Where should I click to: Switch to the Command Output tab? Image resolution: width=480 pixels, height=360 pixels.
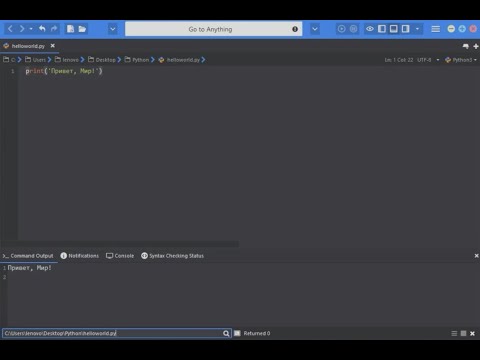tap(28, 256)
